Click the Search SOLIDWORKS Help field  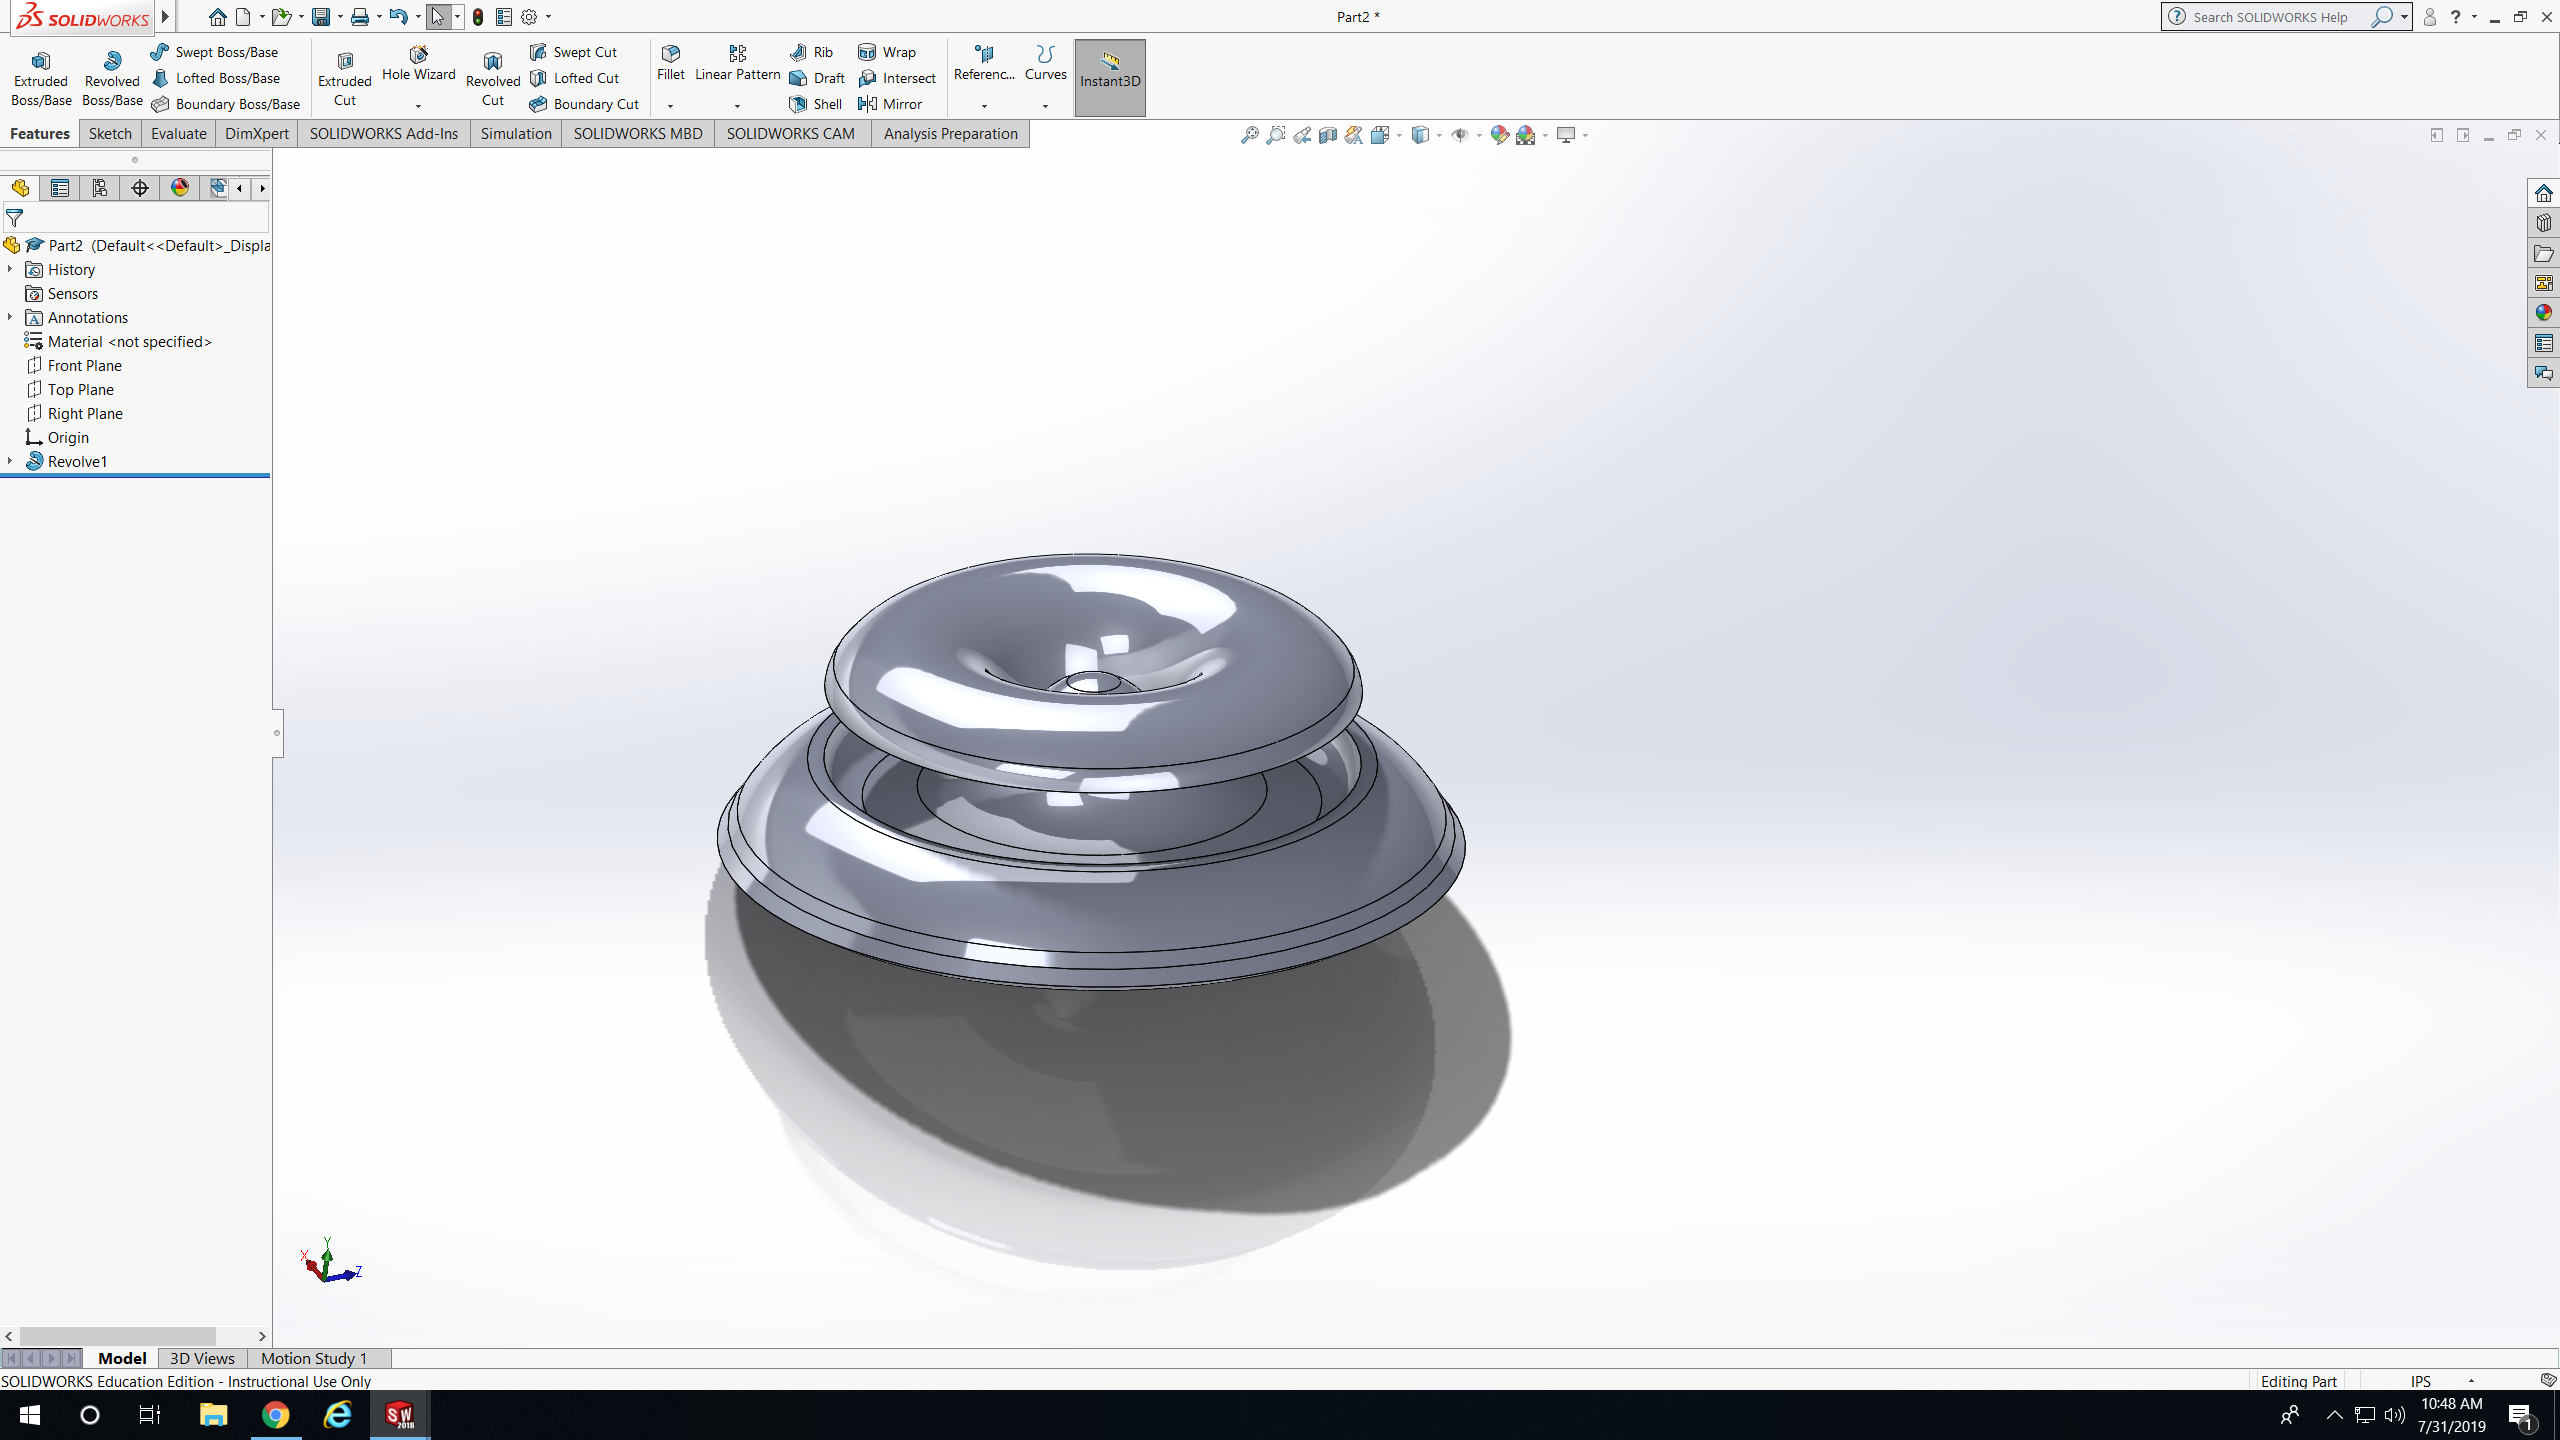2270,17
